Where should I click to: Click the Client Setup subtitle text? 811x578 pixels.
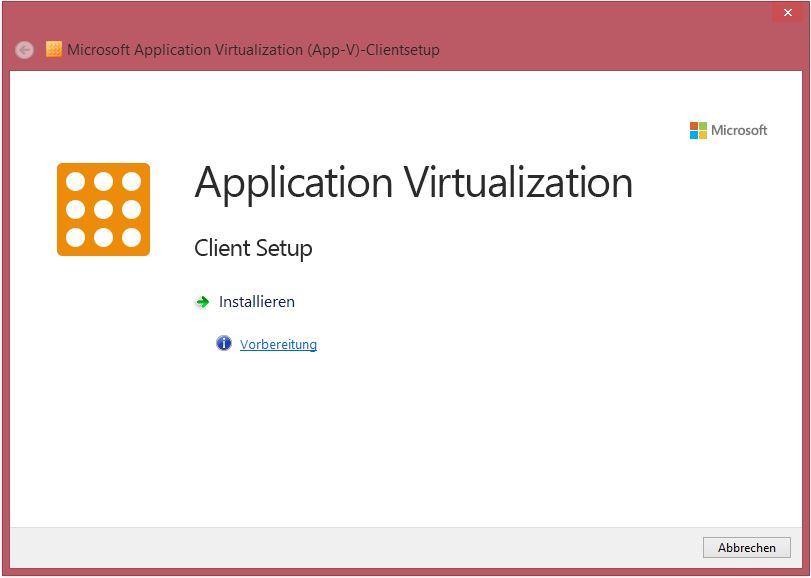(x=252, y=248)
